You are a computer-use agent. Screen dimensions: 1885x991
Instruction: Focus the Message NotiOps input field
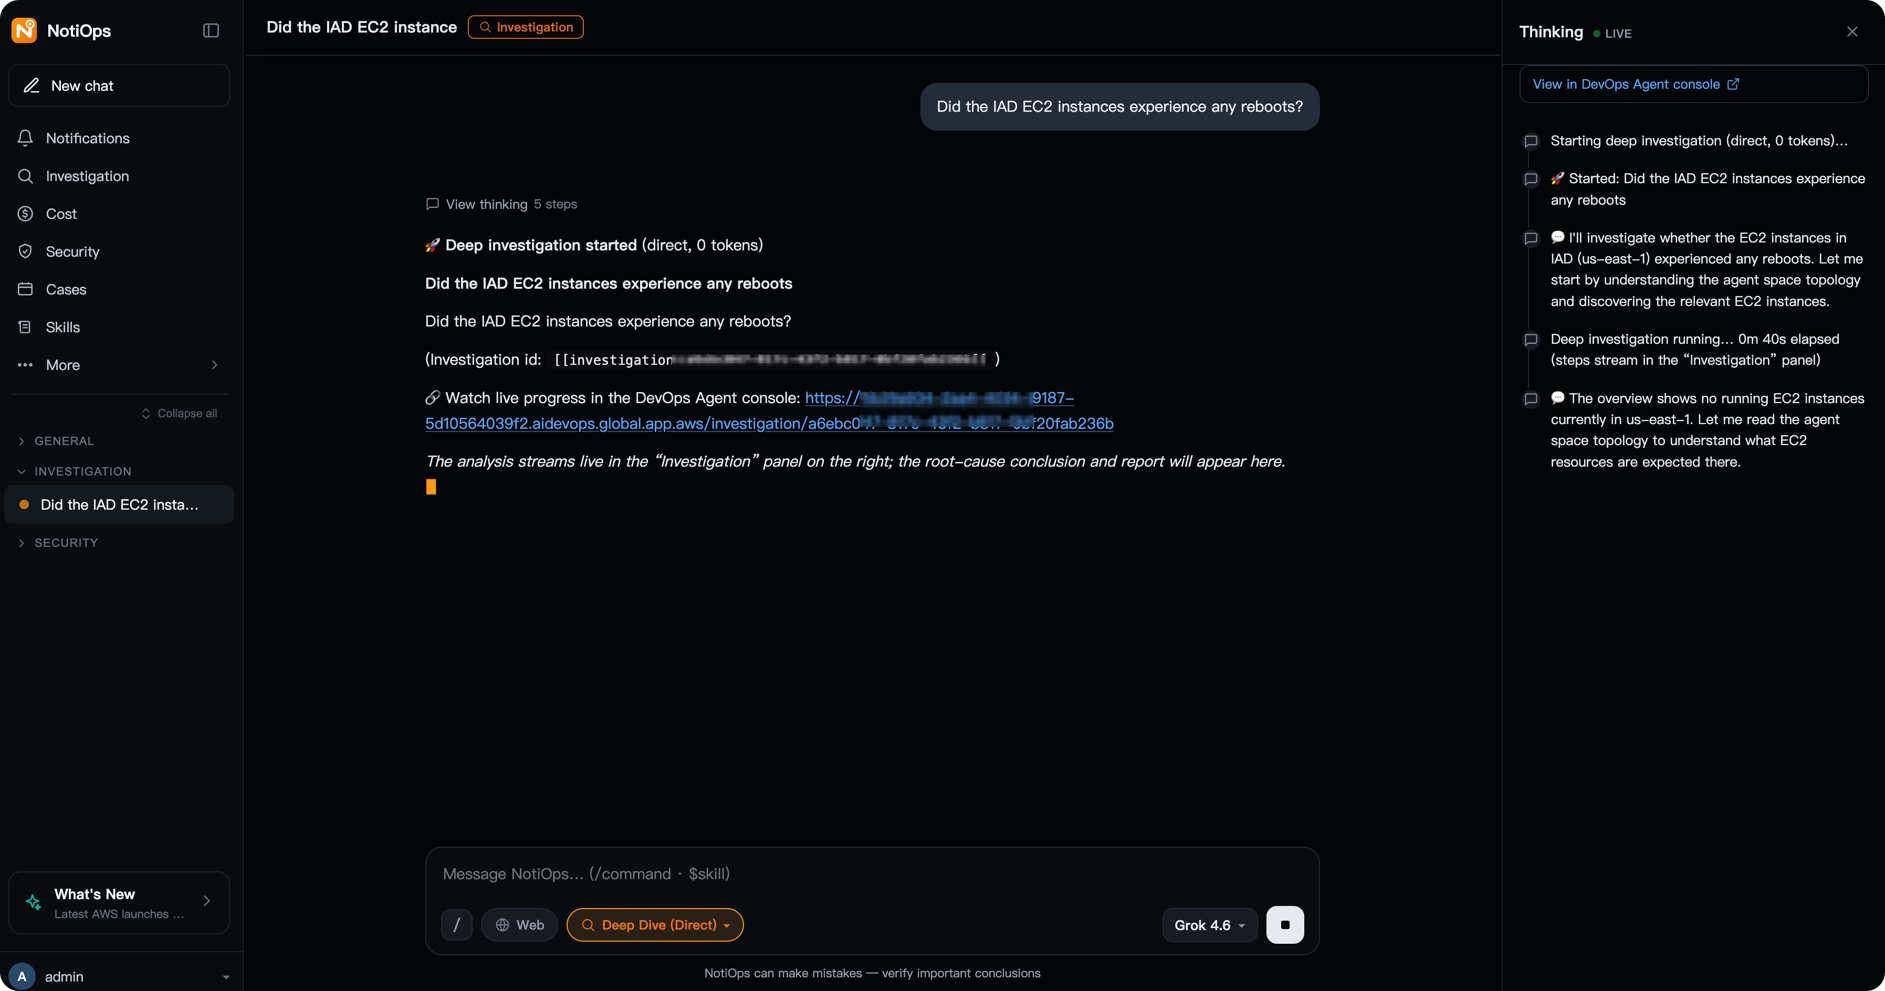pyautogui.click(x=872, y=874)
